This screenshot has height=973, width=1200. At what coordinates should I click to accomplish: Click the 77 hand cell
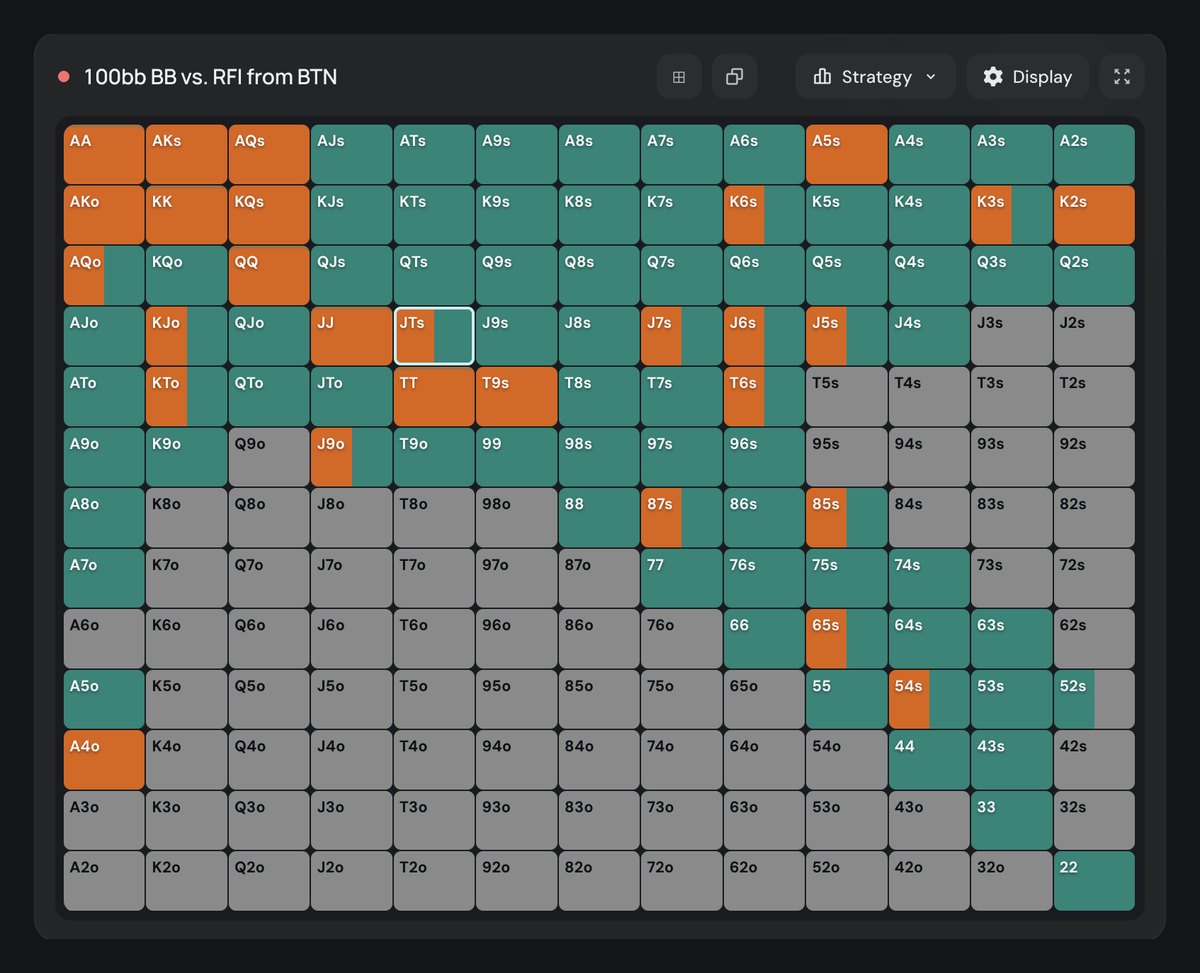click(682, 578)
